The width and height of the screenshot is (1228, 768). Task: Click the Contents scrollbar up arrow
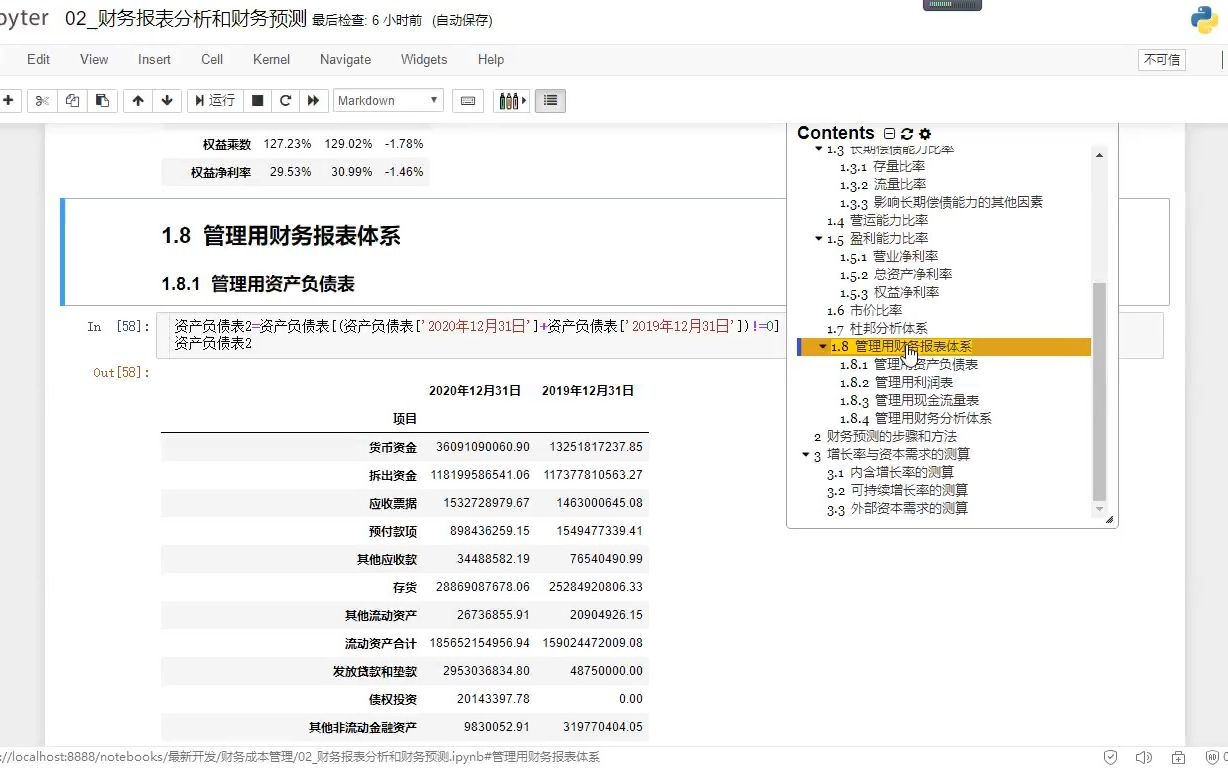click(x=1099, y=154)
